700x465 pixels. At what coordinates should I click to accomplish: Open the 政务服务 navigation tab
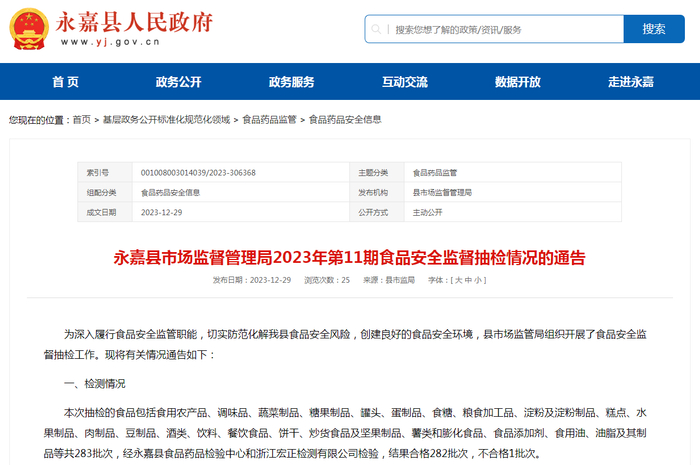[x=292, y=82]
